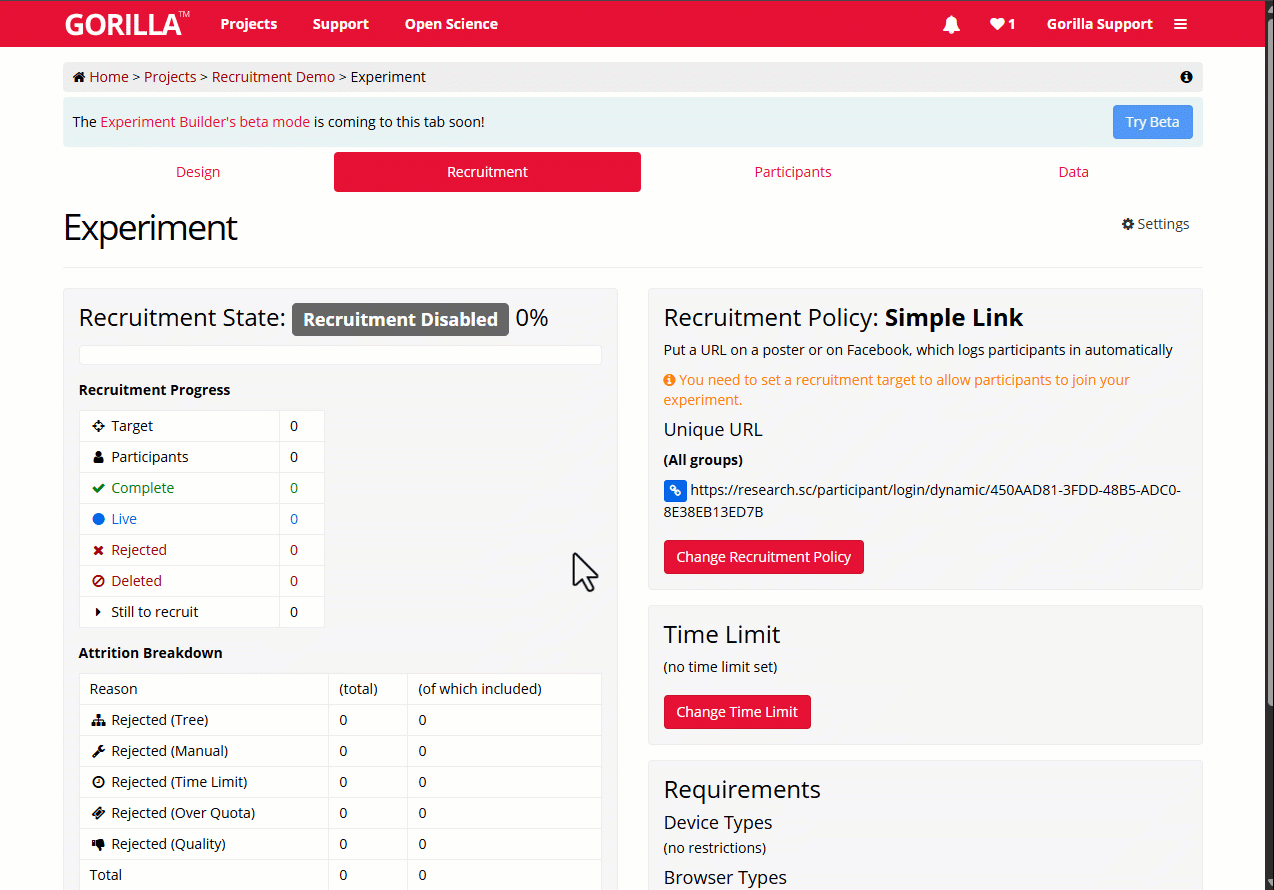This screenshot has height=890, width=1274.
Task: Click the Recruitment Disabled state toggle
Action: (400, 319)
